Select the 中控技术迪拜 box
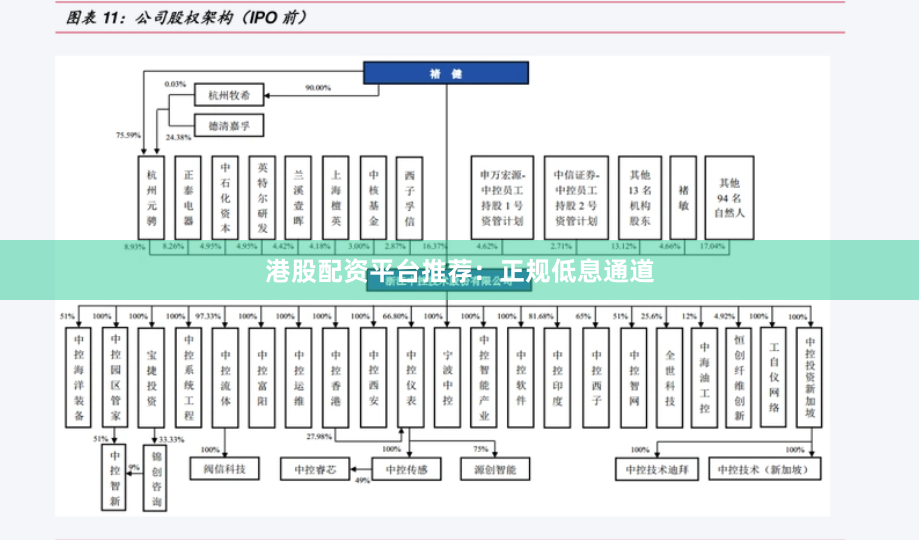This screenshot has height=540, width=919. pyautogui.click(x=657, y=469)
